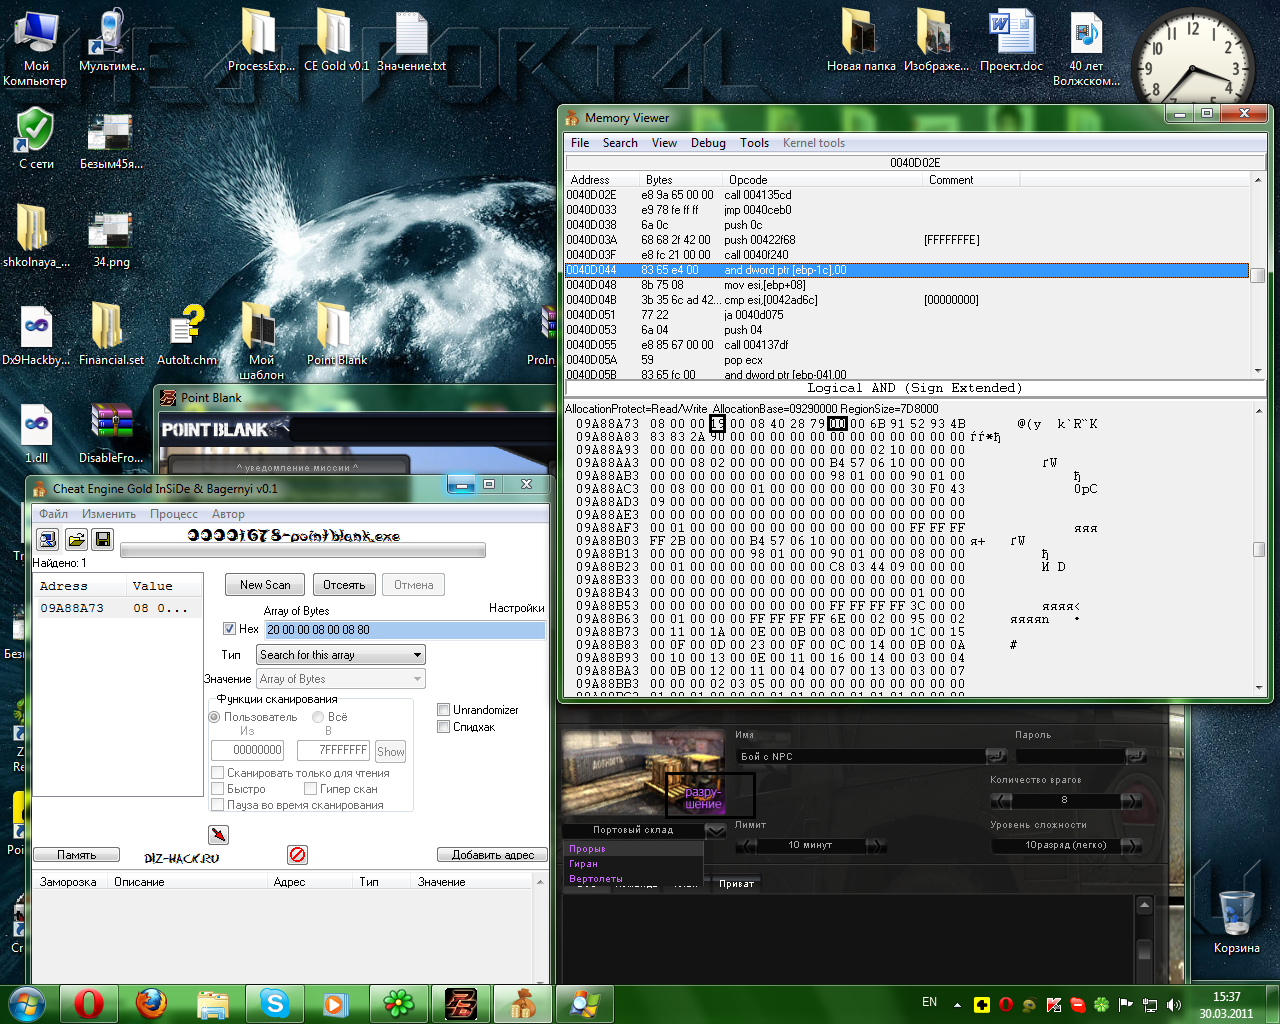1280x1024 pixels.
Task: Select Прорыв in the map list
Action: pyautogui.click(x=587, y=849)
